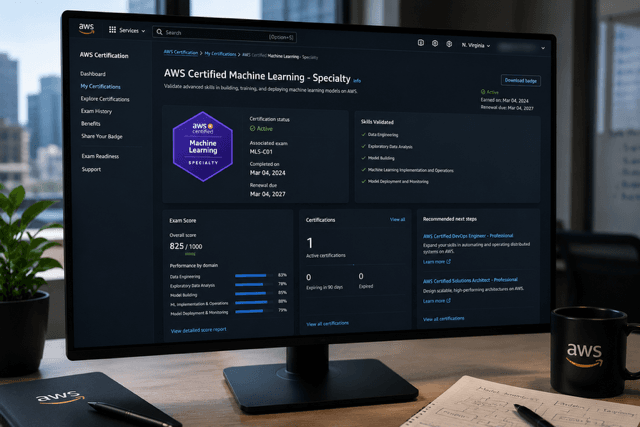
Task: Open View detailed score report link
Action: (198, 330)
